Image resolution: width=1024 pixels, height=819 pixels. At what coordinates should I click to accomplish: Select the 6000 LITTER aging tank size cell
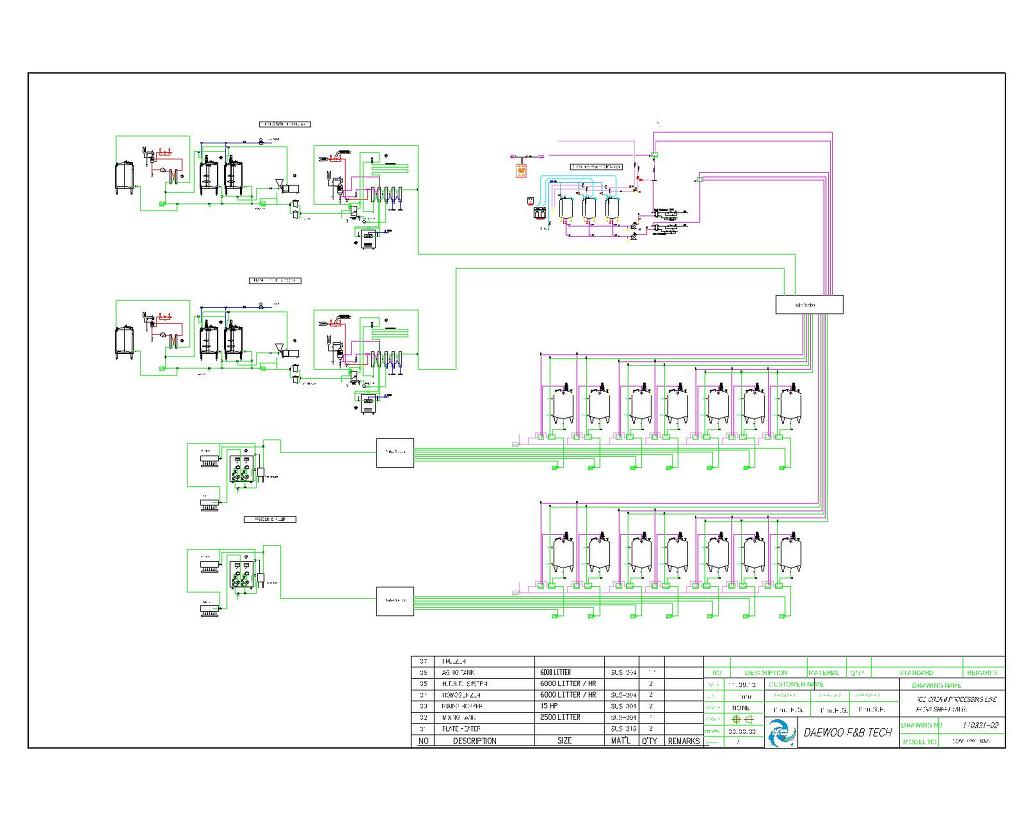tap(569, 672)
